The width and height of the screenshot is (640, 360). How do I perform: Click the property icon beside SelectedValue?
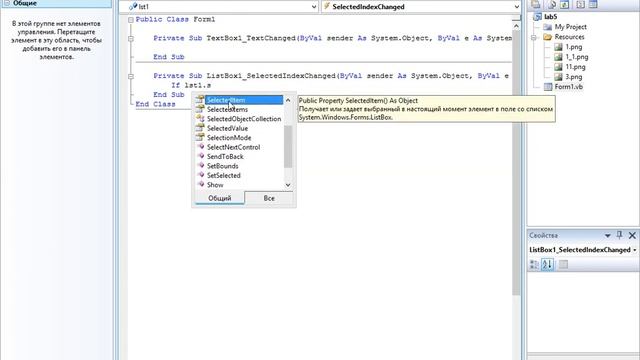[200, 128]
